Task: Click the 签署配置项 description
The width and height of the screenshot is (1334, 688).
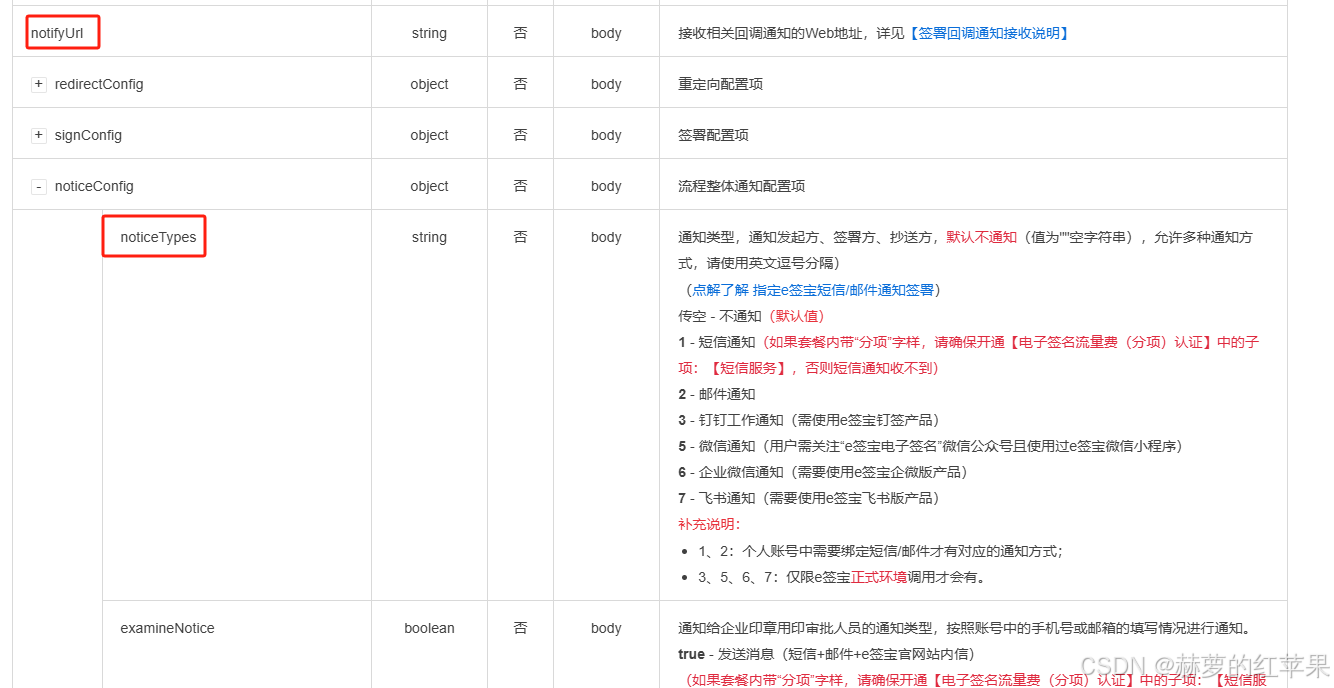Action: coord(713,135)
